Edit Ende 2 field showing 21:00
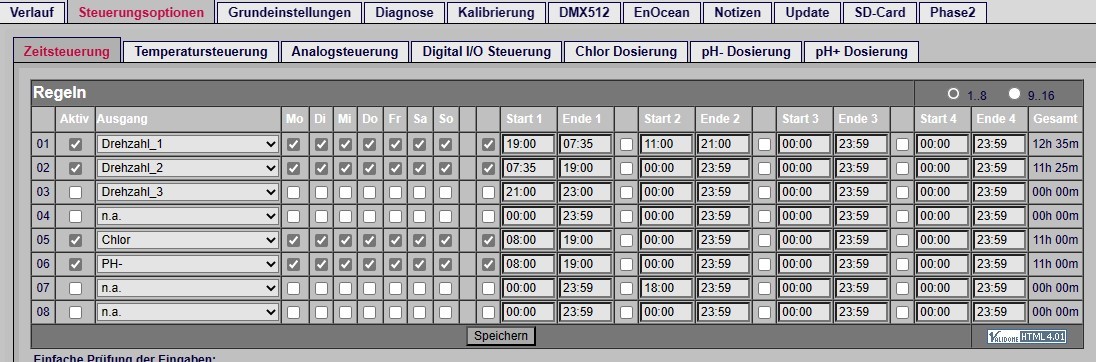This screenshot has width=1096, height=362. (723, 144)
